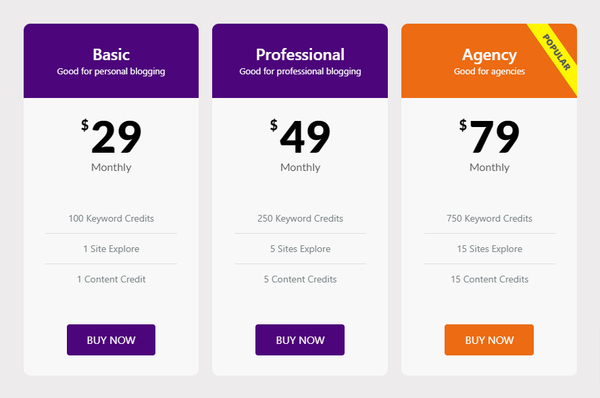The height and width of the screenshot is (398, 600).
Task: Click the $79 price figure
Action: (489, 136)
